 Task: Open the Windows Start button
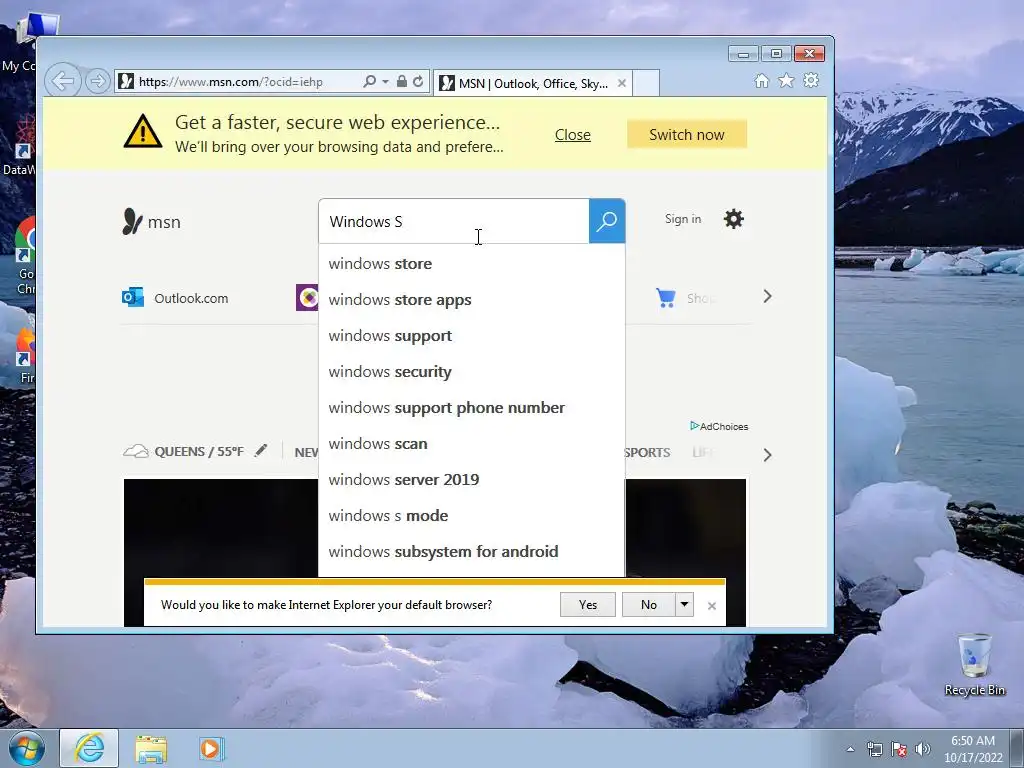coord(27,748)
